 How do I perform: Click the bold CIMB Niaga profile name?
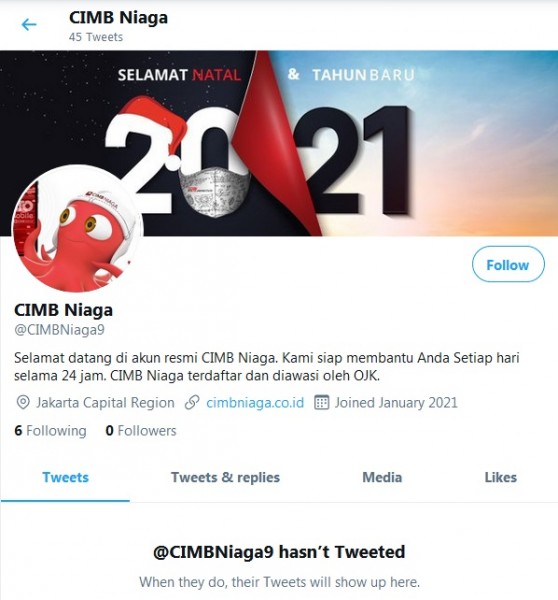(x=64, y=310)
